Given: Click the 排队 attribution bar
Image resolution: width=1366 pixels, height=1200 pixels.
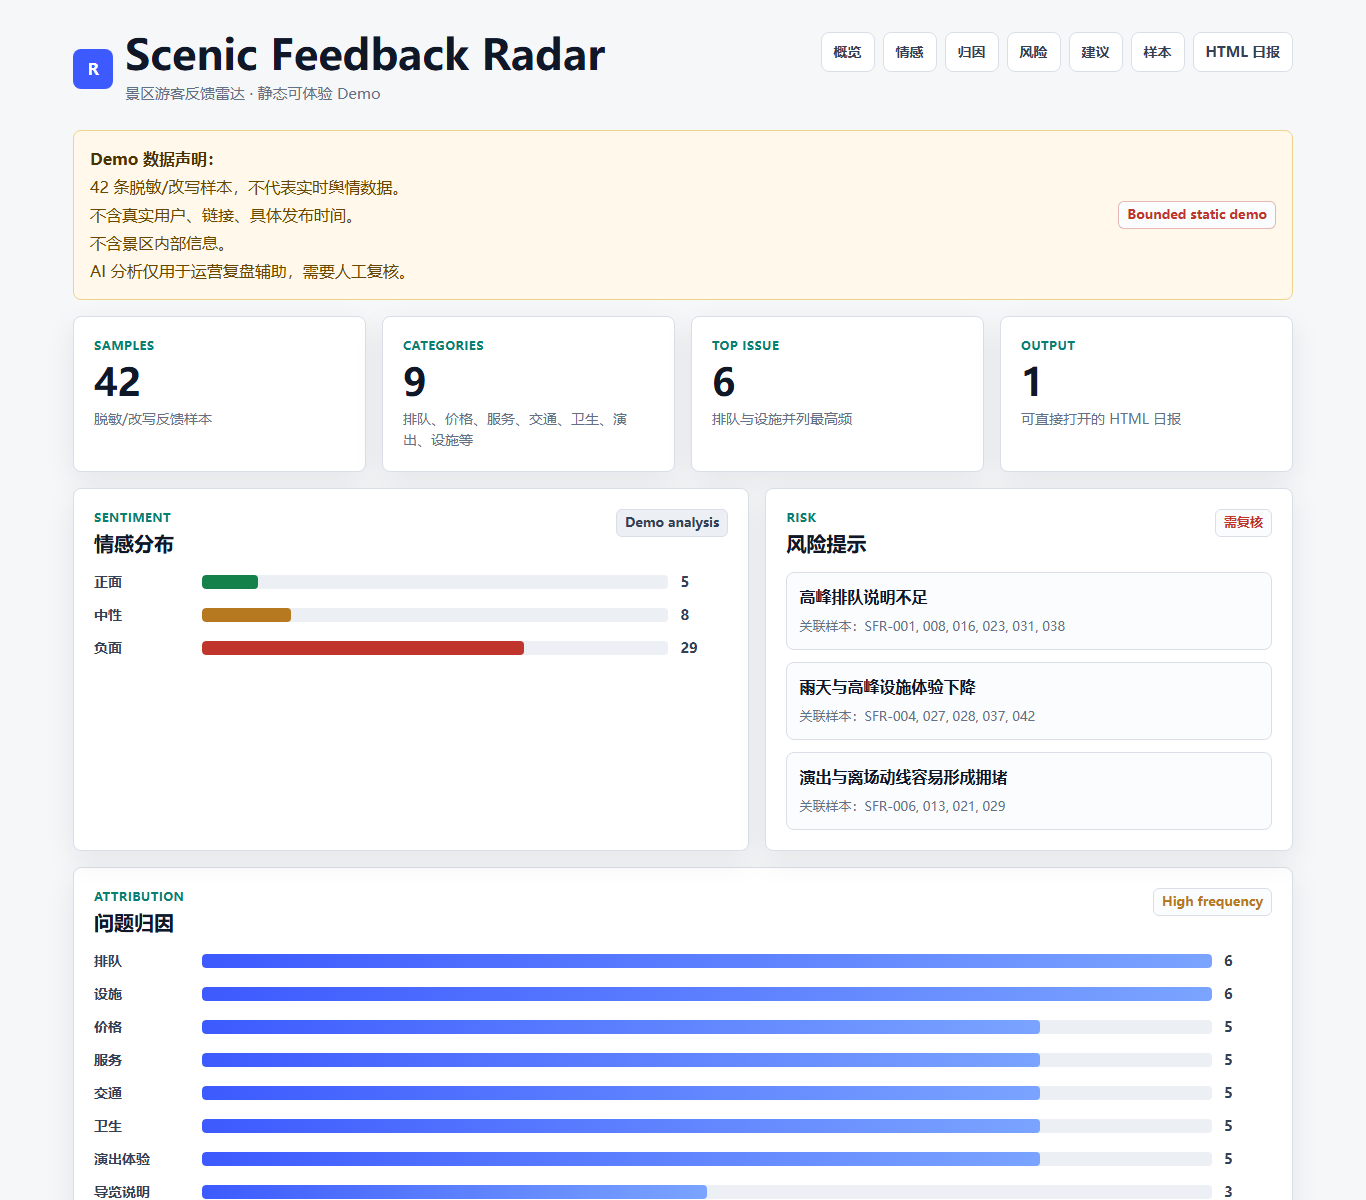Looking at the screenshot, I should tap(707, 961).
